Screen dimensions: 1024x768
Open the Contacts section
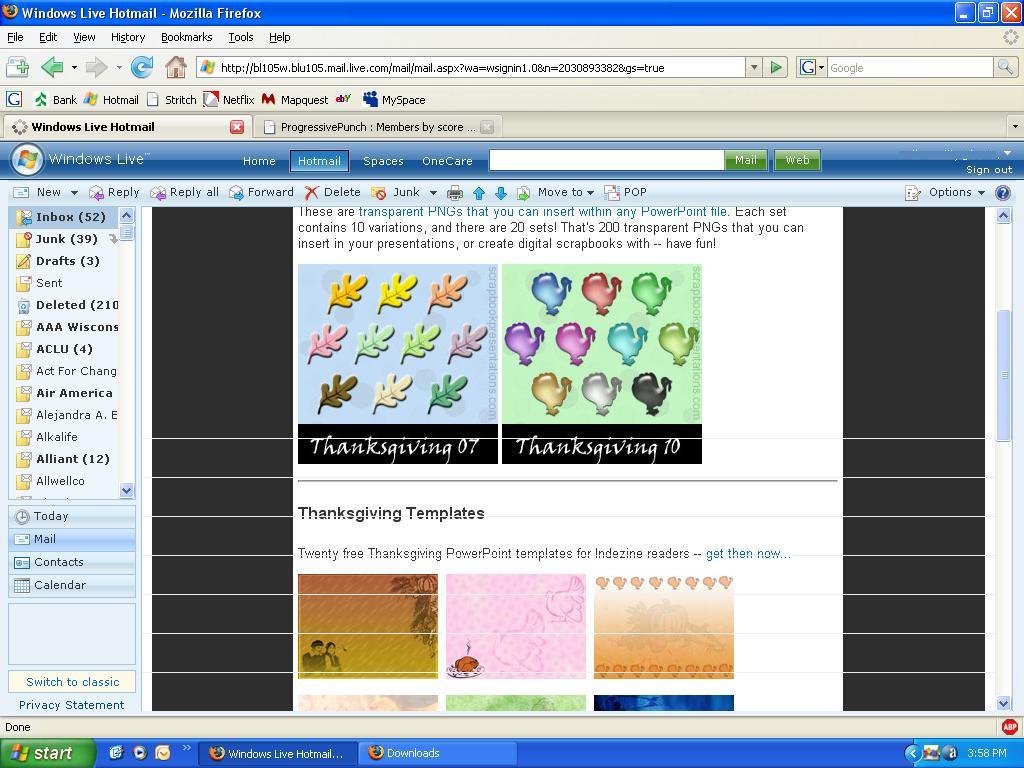click(72, 562)
